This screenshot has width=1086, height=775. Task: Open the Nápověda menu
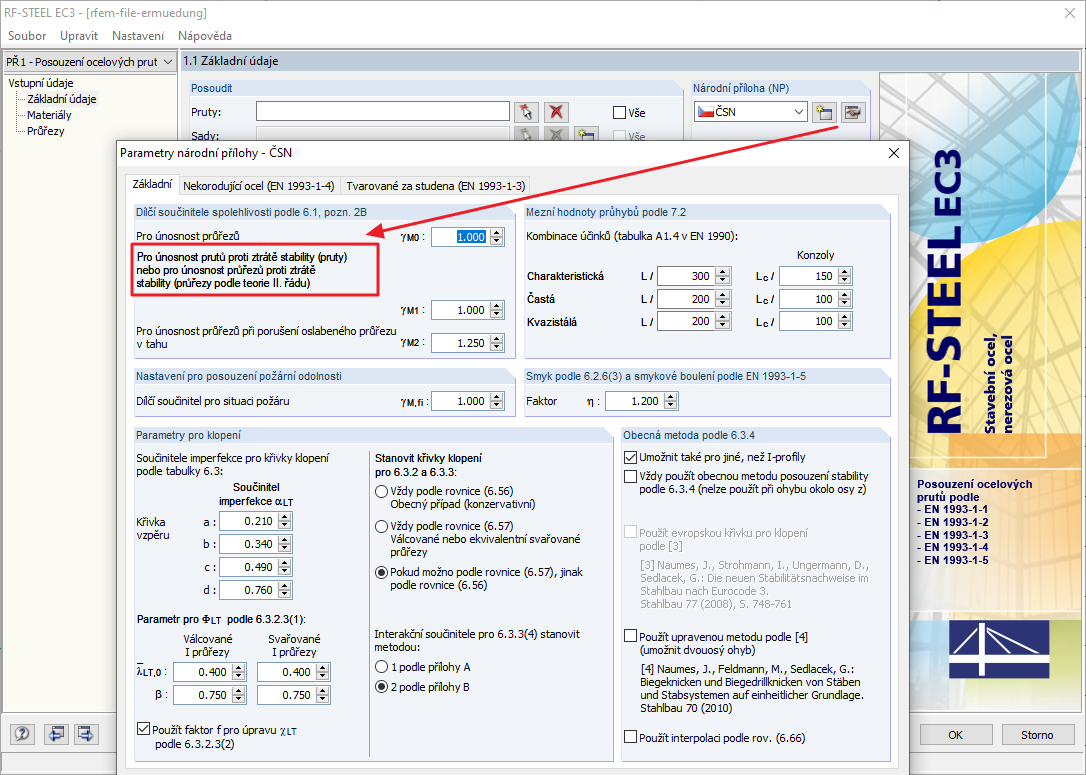click(x=205, y=36)
